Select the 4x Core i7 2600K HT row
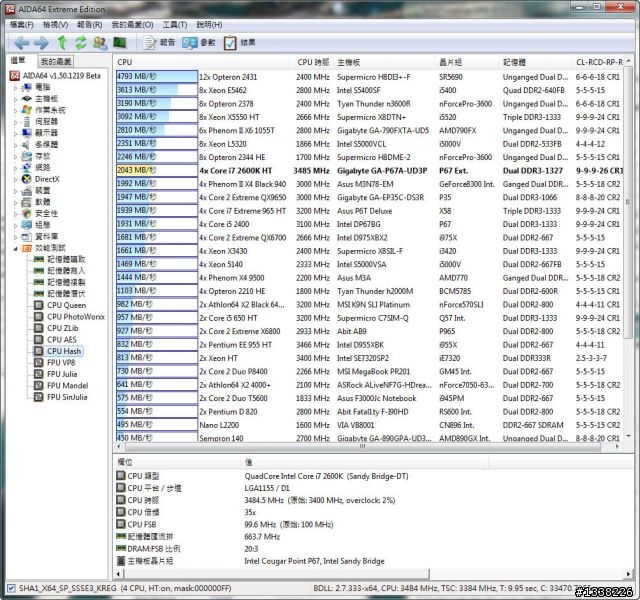This screenshot has width=640, height=600. pyautogui.click(x=369, y=171)
